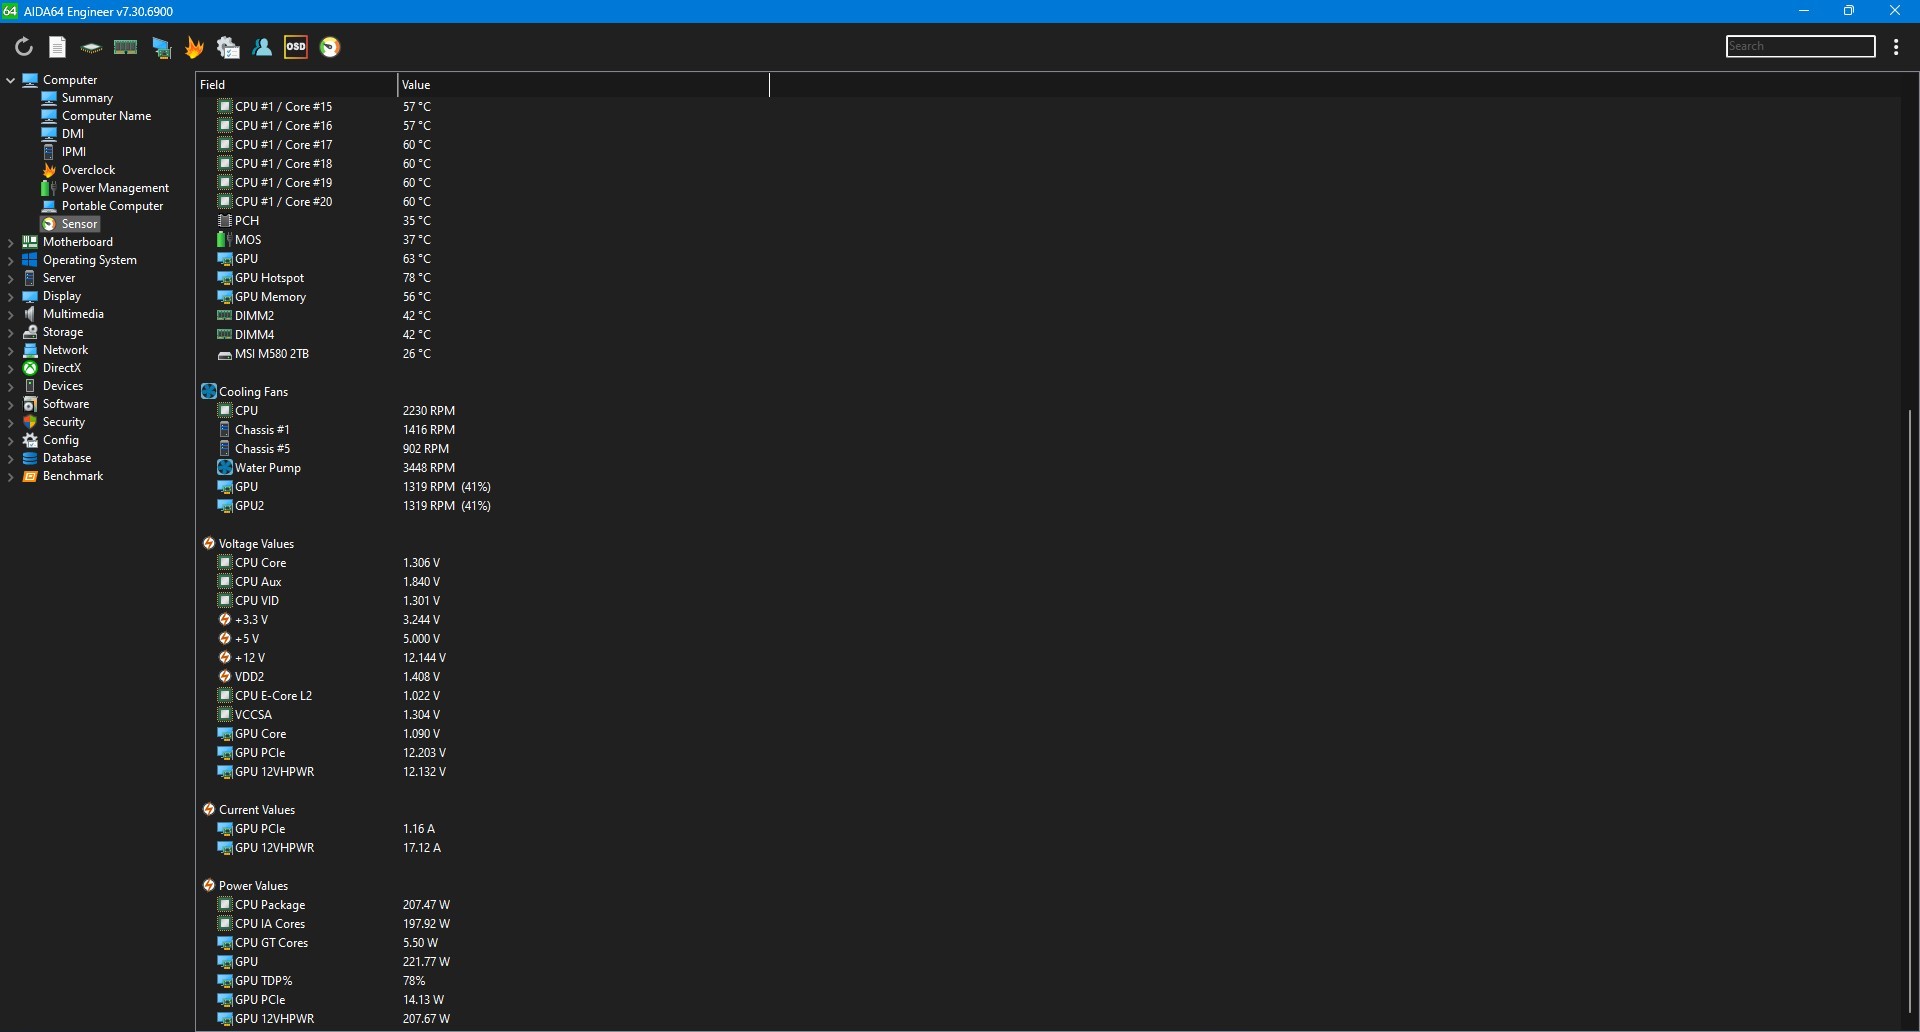Click the MSI M580 2TB drive icon
Screen dimensions: 1920x1032
[225, 355]
